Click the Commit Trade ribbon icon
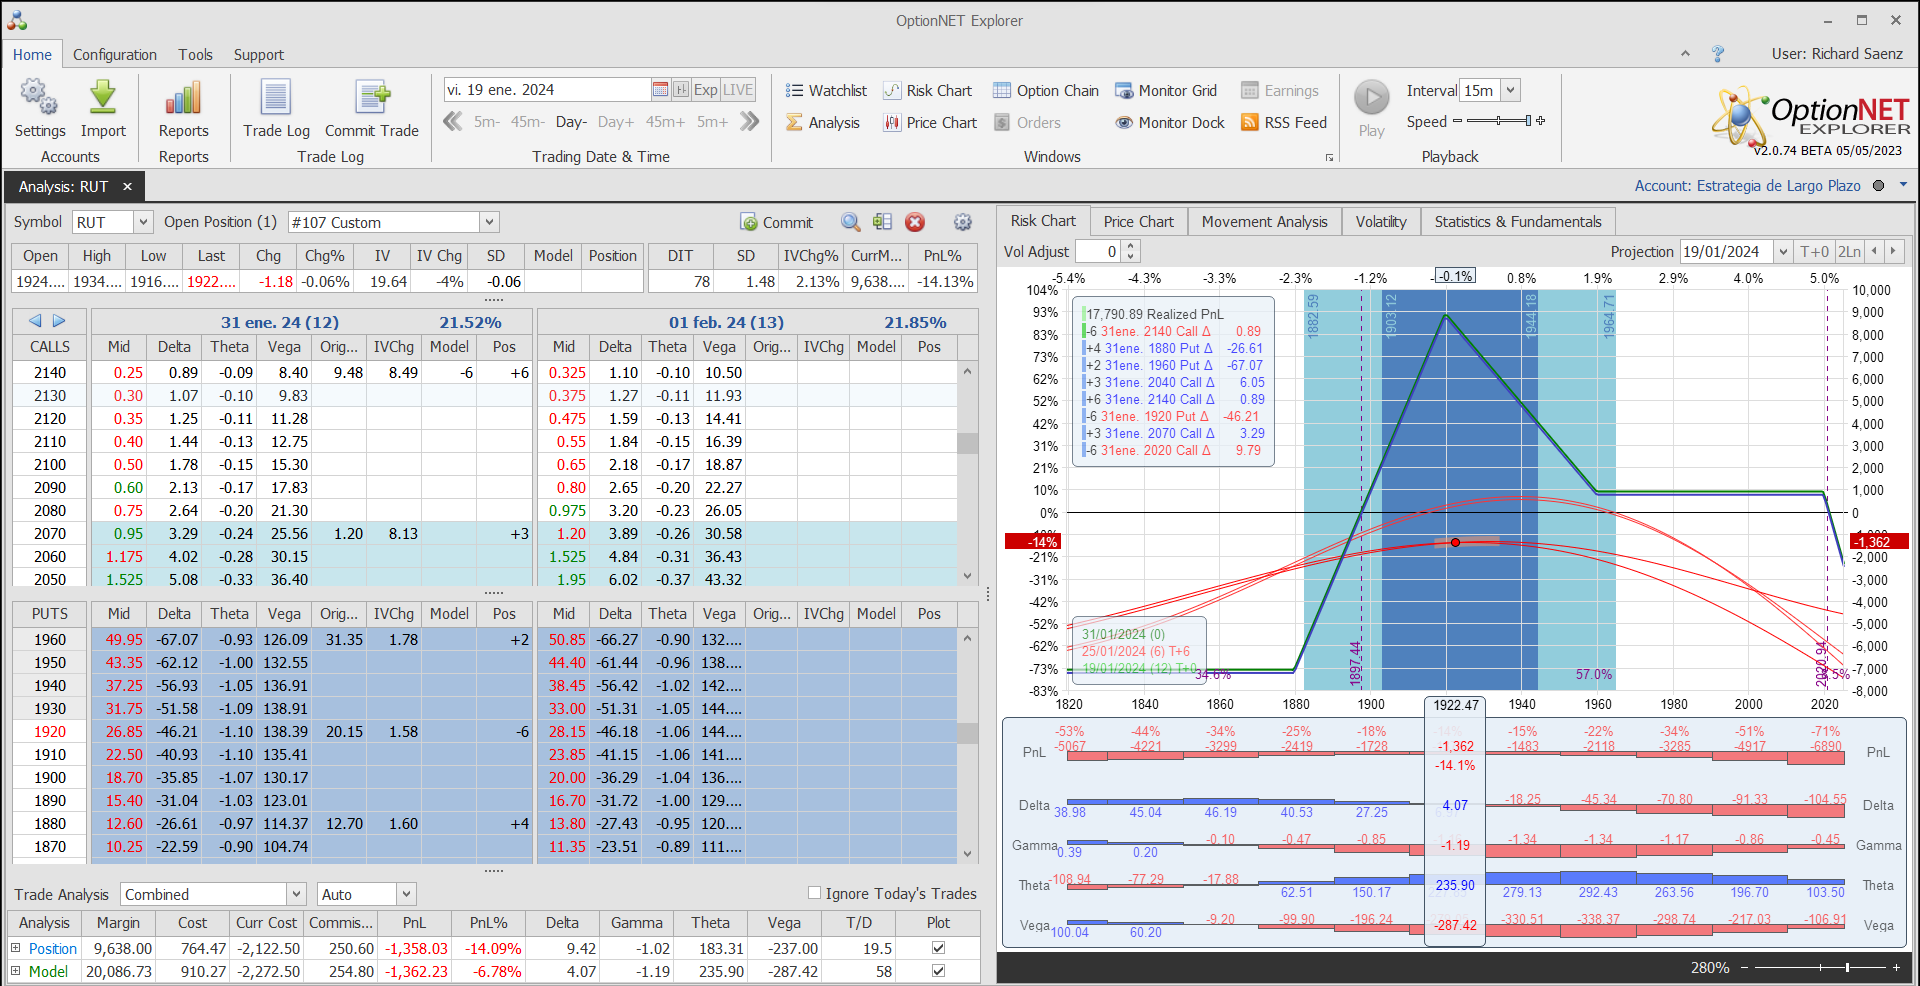The width and height of the screenshot is (1920, 986). [x=372, y=98]
